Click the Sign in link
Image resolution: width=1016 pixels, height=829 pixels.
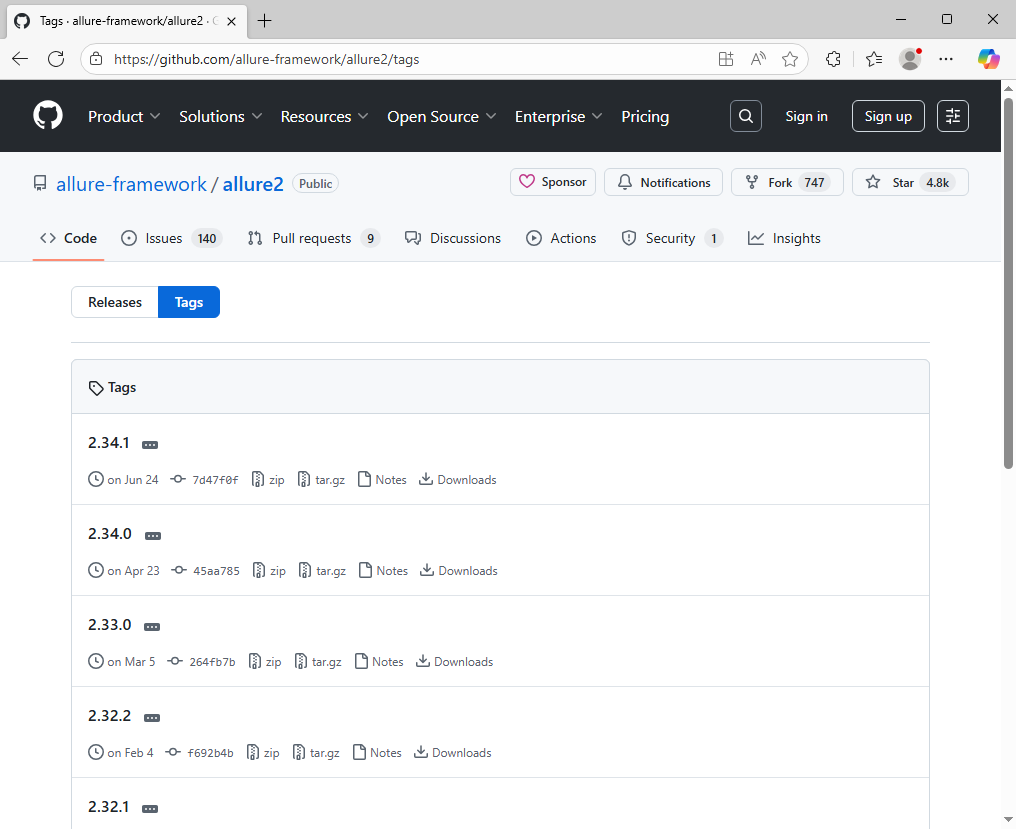(x=806, y=116)
